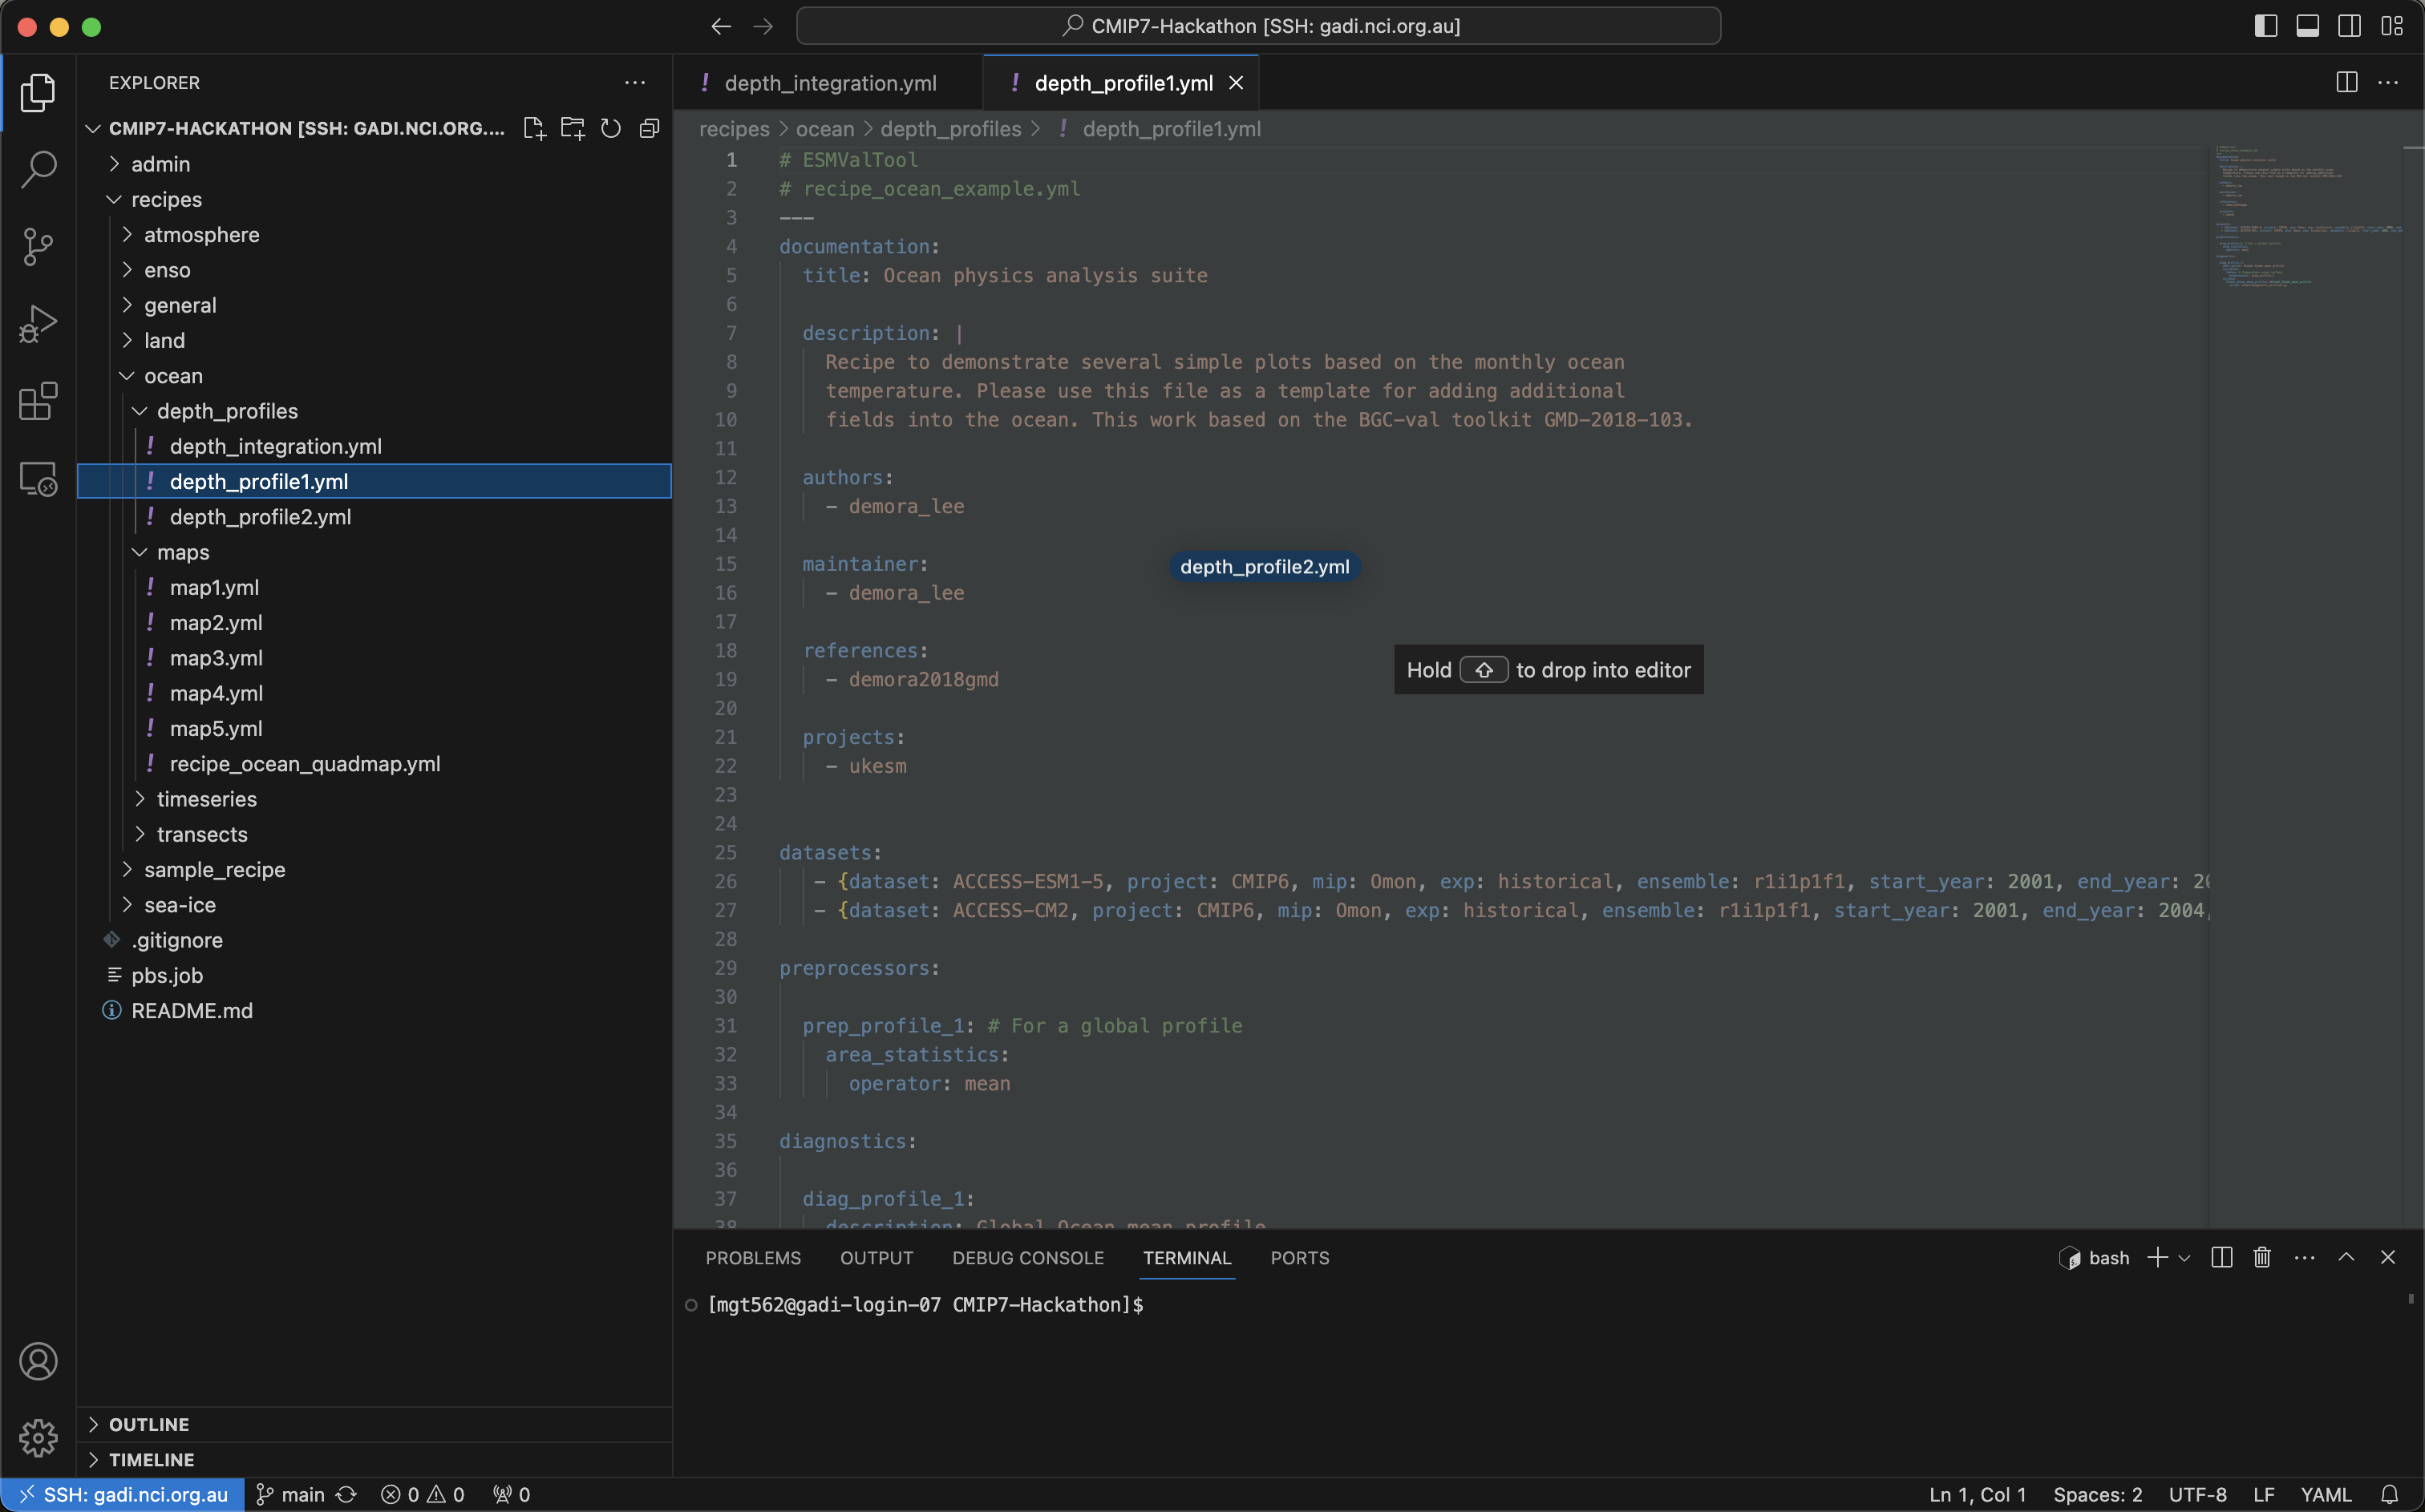This screenshot has height=1512, width=2425.
Task: Click the ocean breadcrumb segment
Action: (x=824, y=129)
